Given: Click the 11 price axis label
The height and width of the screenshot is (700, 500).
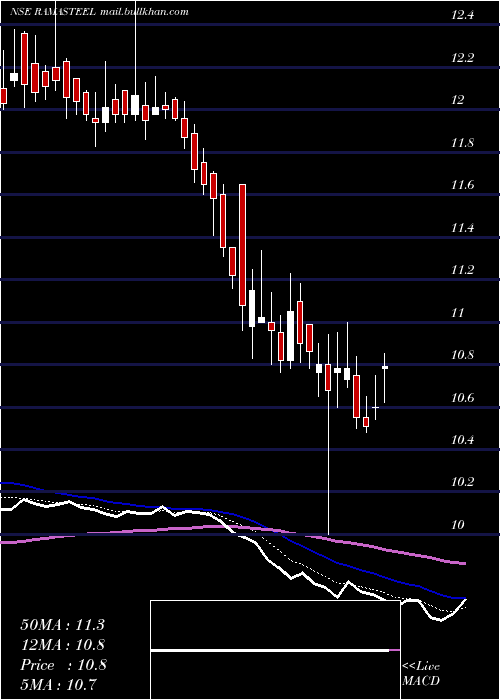Looking at the screenshot, I should (x=458, y=312).
